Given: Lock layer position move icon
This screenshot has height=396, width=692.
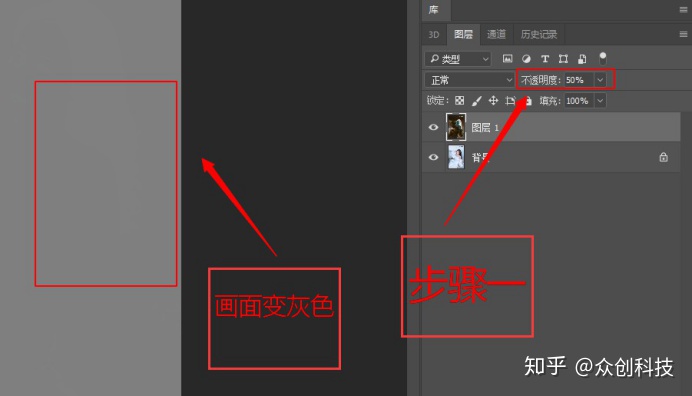Looking at the screenshot, I should tap(493, 101).
